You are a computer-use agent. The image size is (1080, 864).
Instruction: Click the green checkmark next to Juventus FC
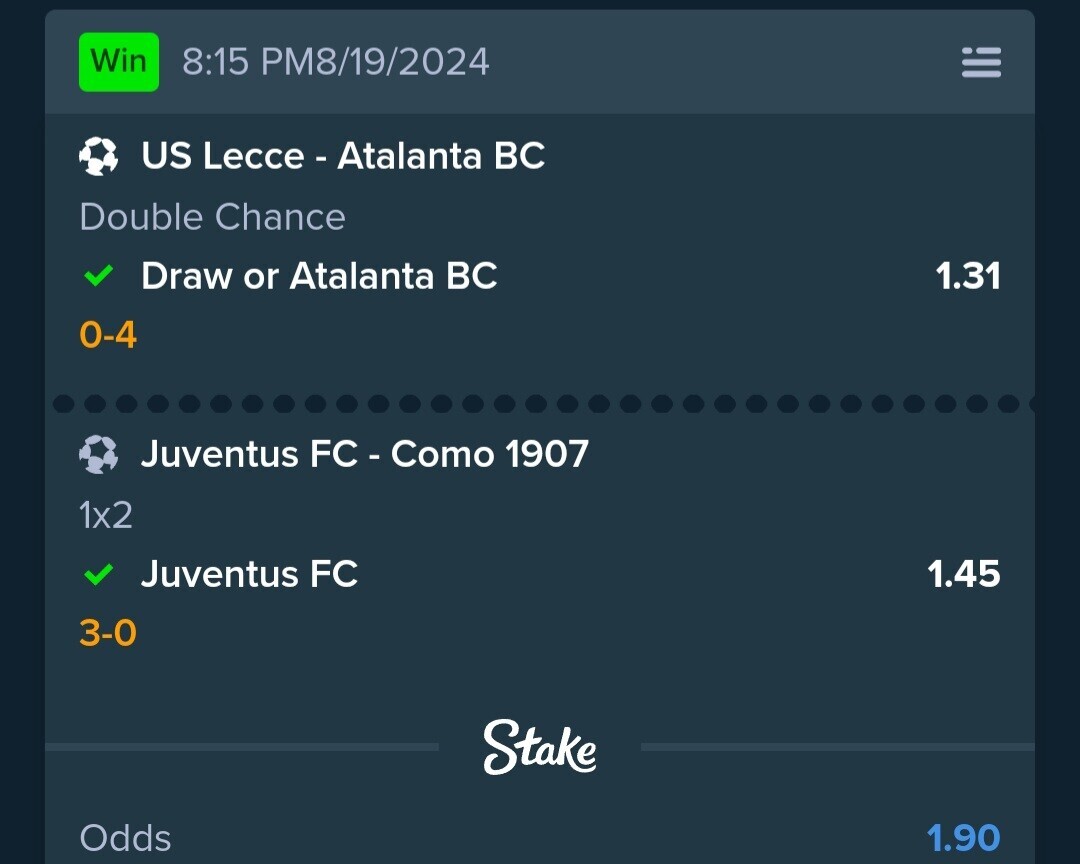coord(98,574)
